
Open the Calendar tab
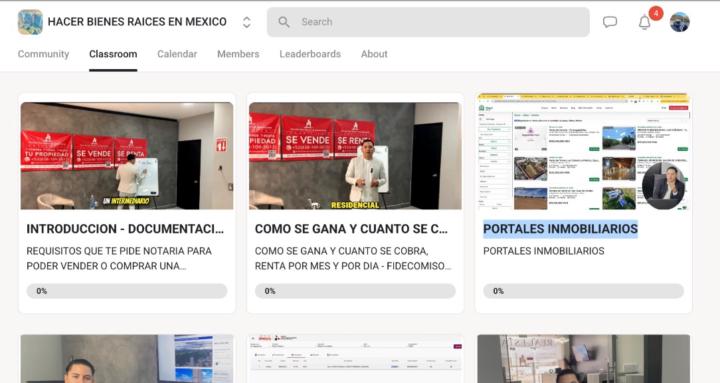point(177,54)
